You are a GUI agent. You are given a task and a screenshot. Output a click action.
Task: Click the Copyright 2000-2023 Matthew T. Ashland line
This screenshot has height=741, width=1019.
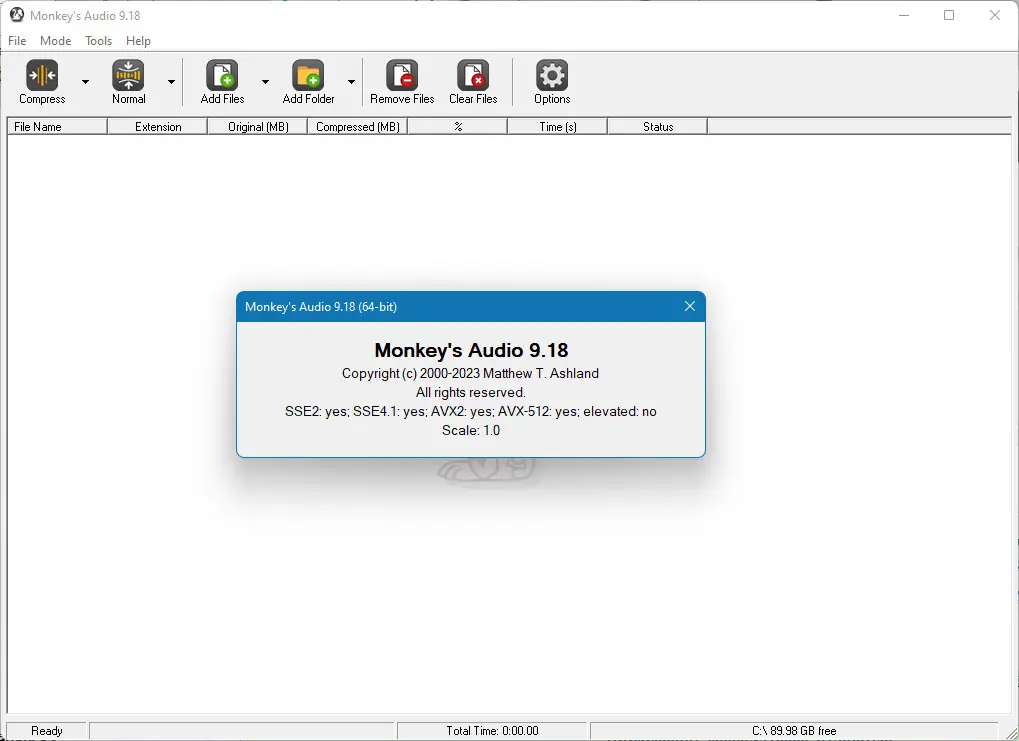click(x=471, y=373)
